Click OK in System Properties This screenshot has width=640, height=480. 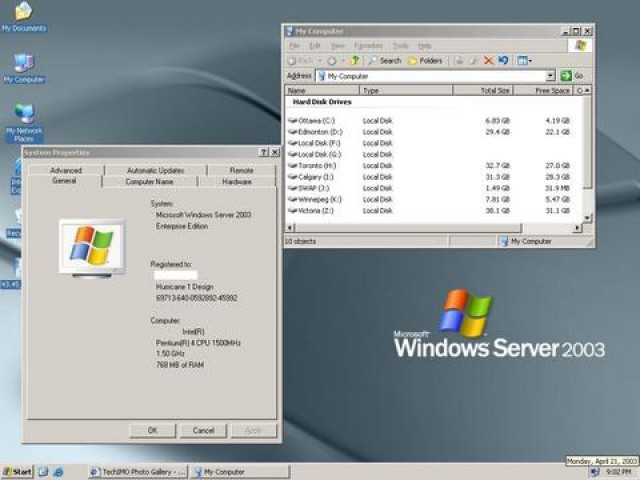pyautogui.click(x=152, y=431)
